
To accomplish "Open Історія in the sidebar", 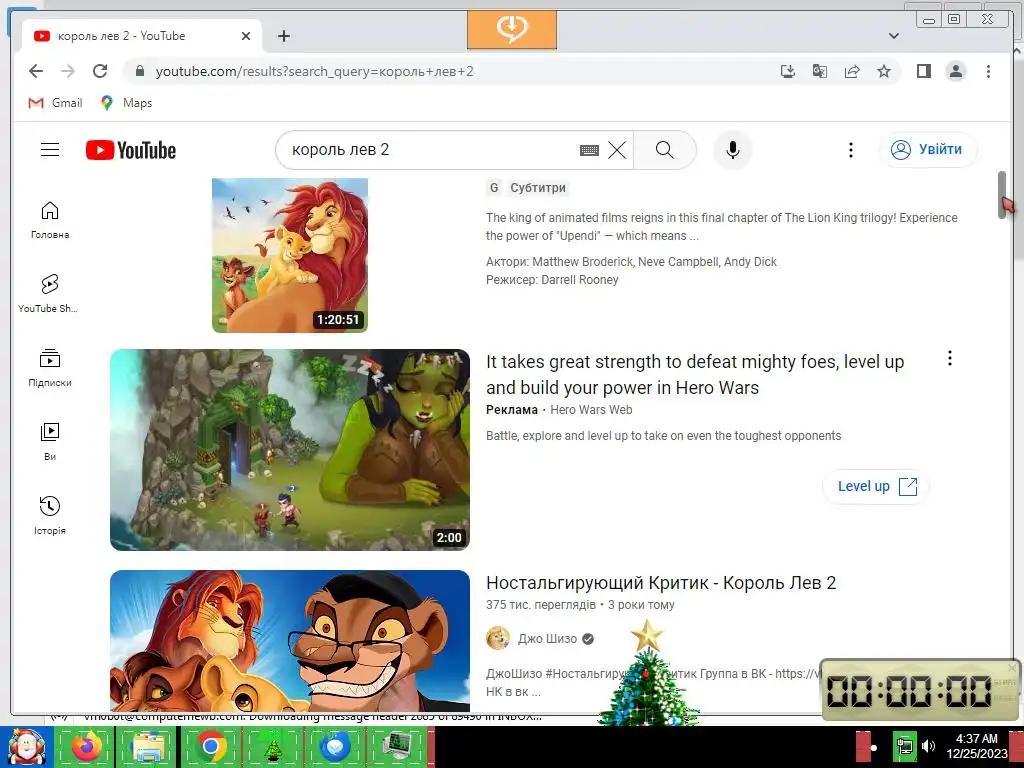I will (50, 516).
